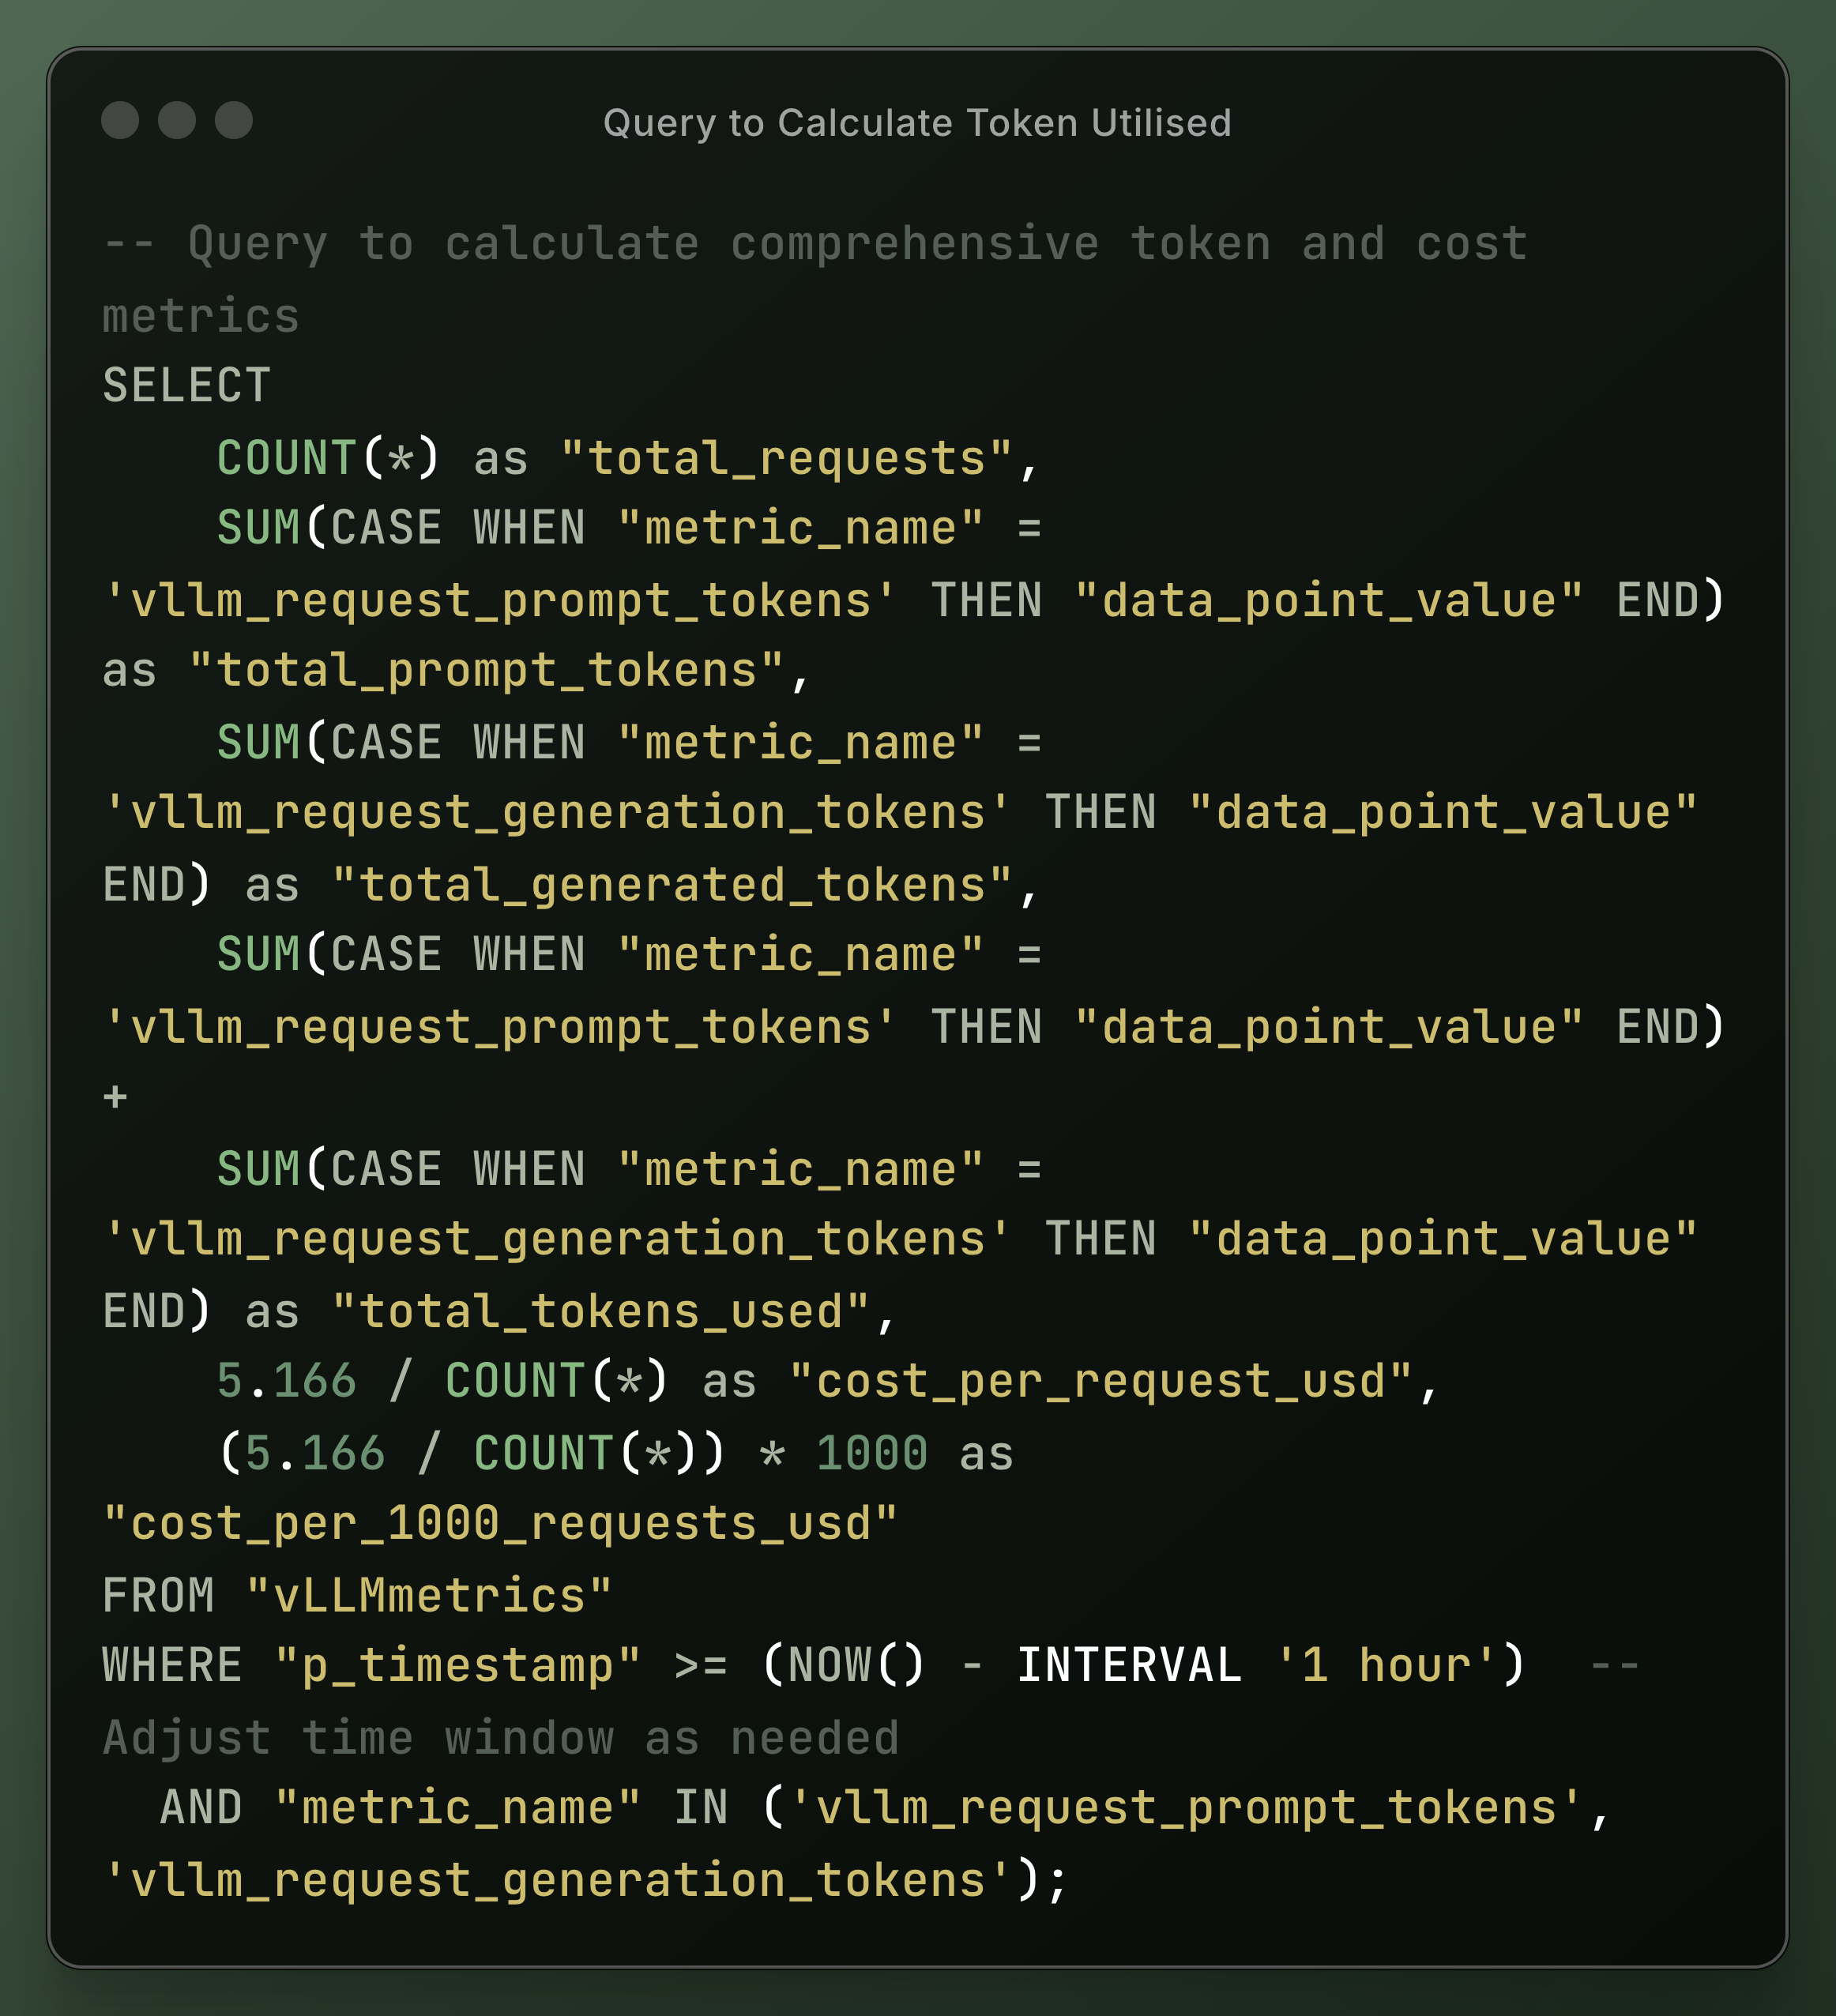1836x2016 pixels.
Task: Click the WHERE keyword
Action: point(172,1665)
